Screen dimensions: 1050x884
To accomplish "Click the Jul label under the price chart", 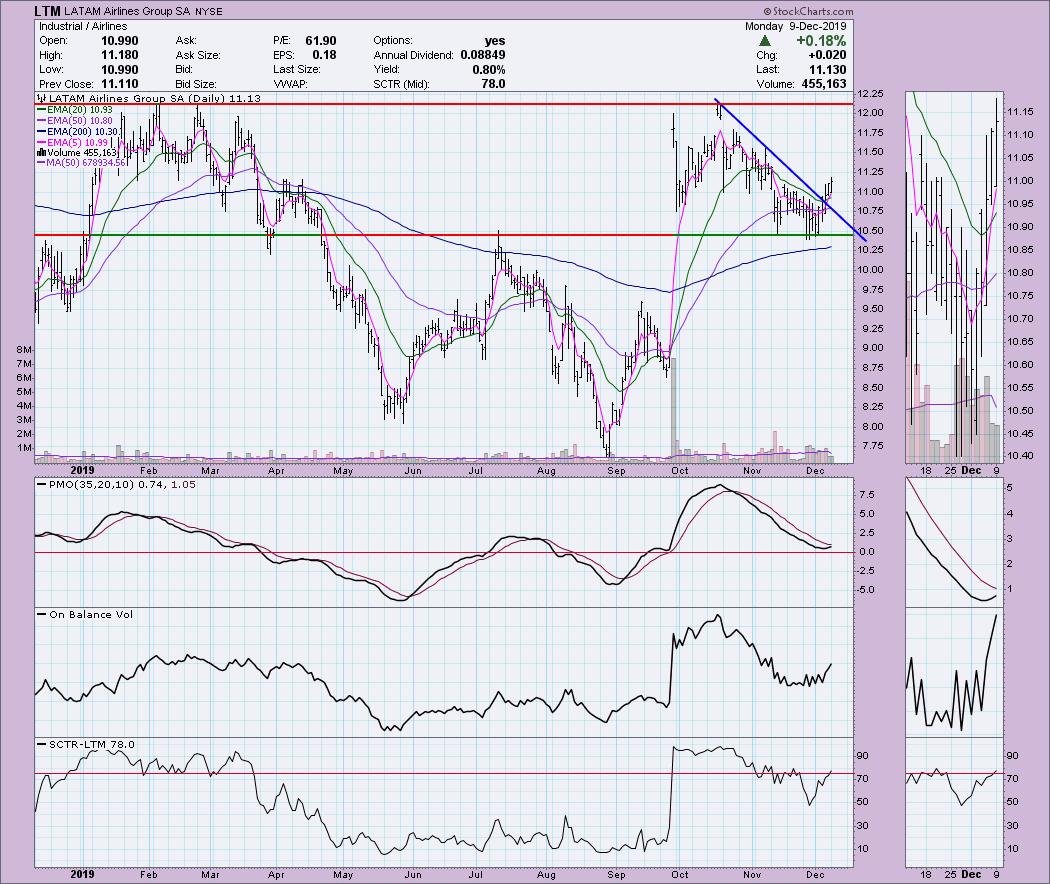I will [x=476, y=470].
